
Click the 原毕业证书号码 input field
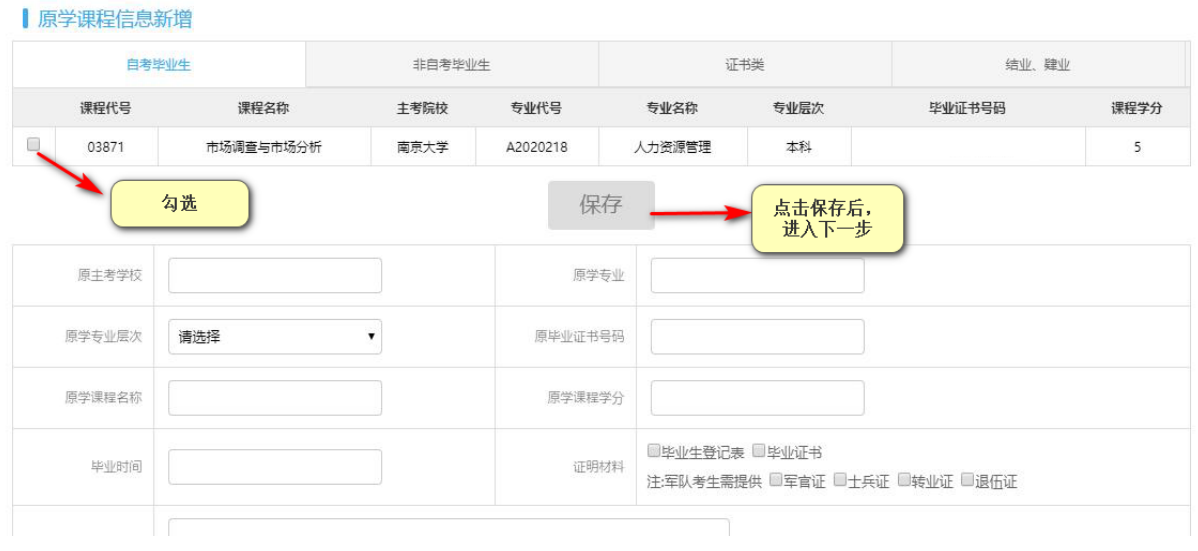tap(757, 337)
